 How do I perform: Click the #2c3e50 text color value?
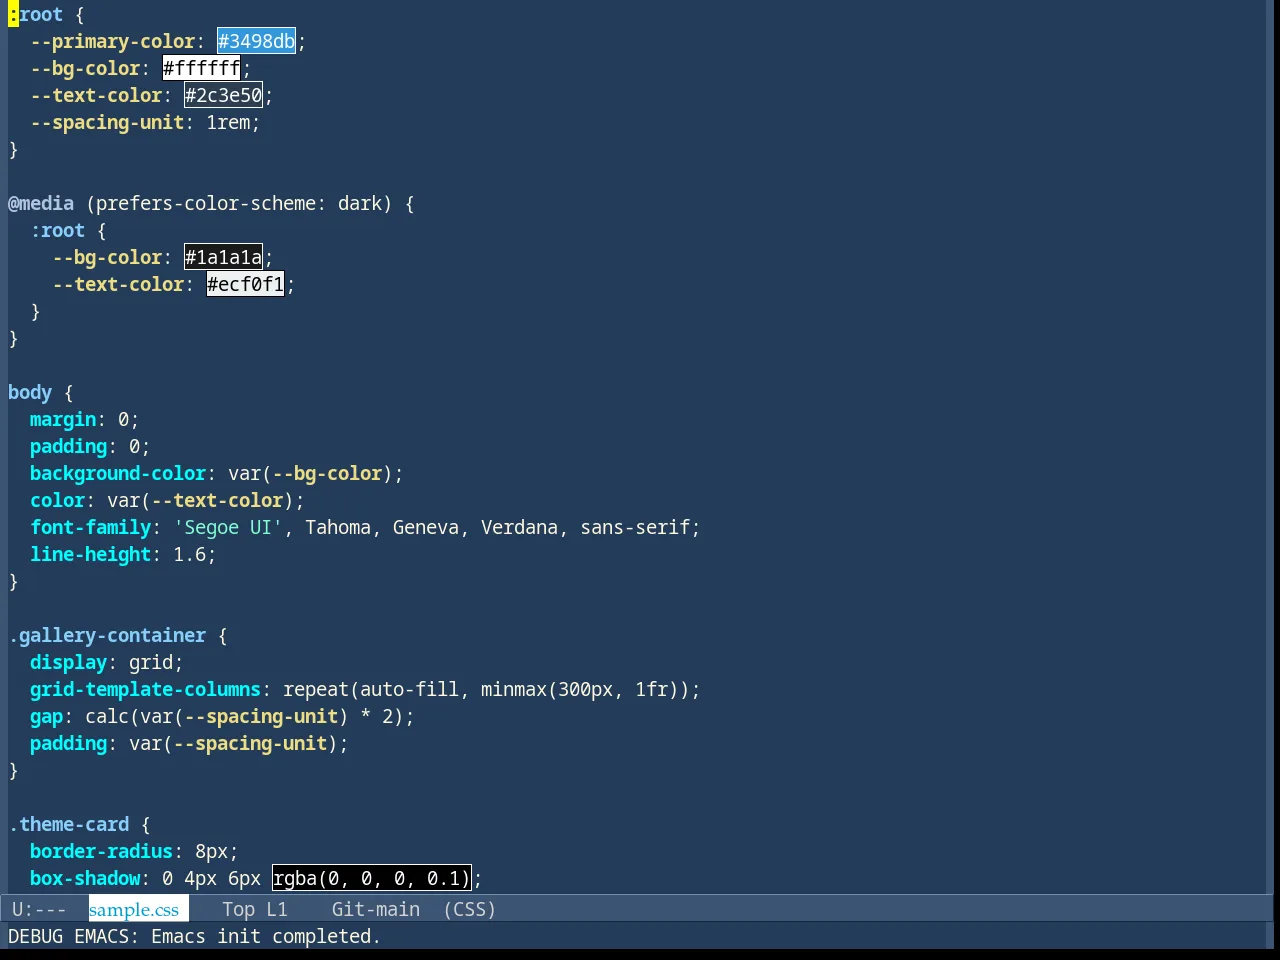point(223,95)
